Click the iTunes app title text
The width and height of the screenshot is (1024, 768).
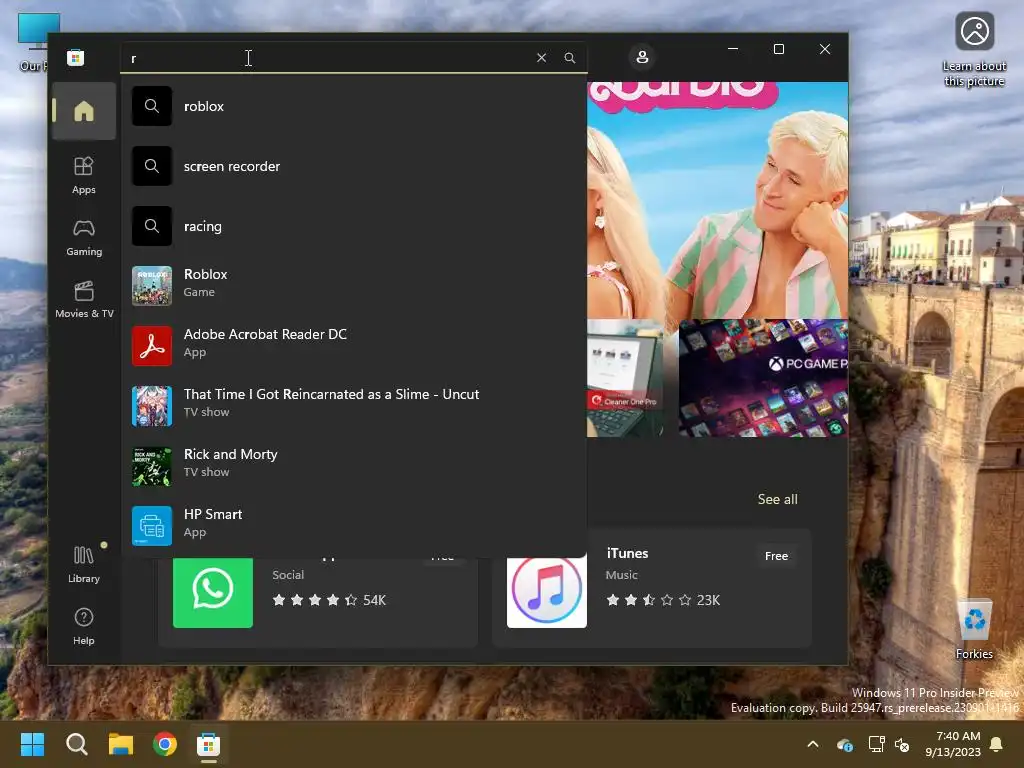click(627, 553)
